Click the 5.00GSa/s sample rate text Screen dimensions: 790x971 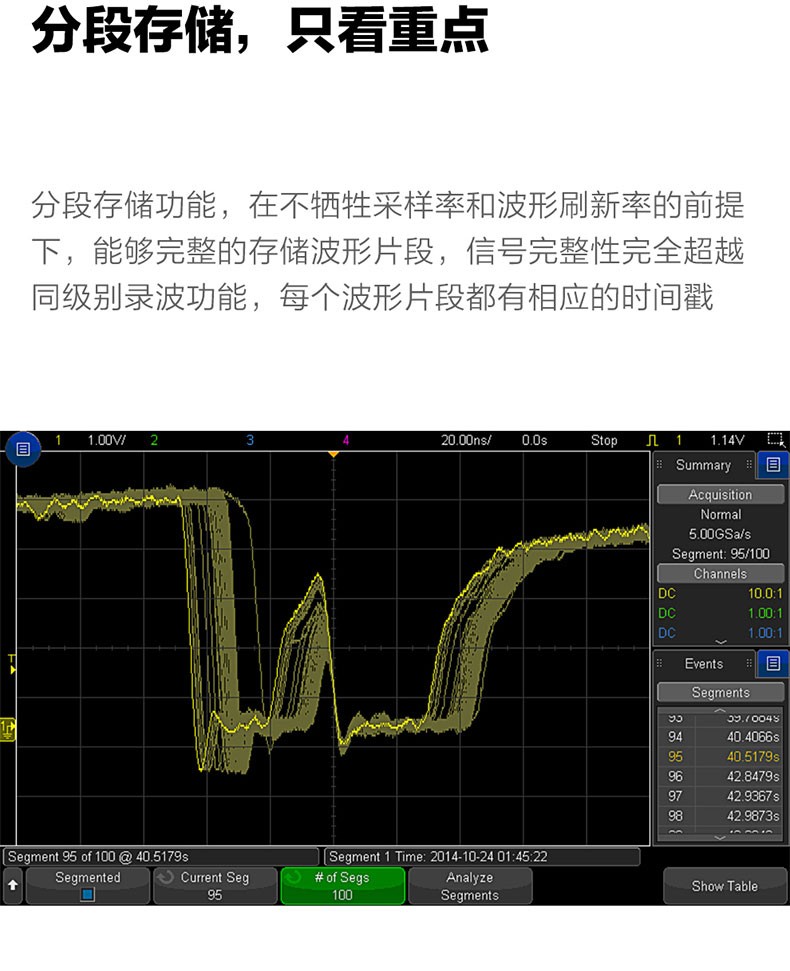pyautogui.click(x=720, y=534)
